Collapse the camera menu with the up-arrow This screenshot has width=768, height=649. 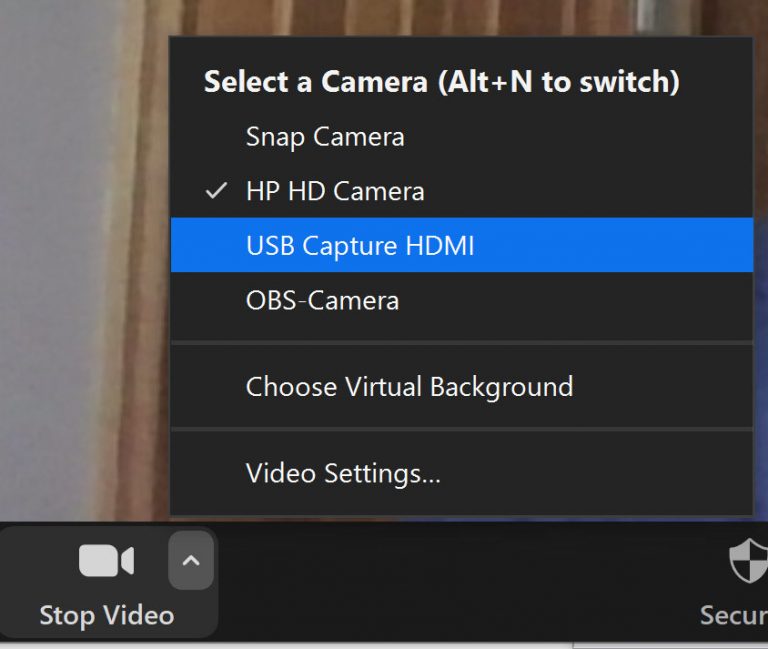coord(191,561)
